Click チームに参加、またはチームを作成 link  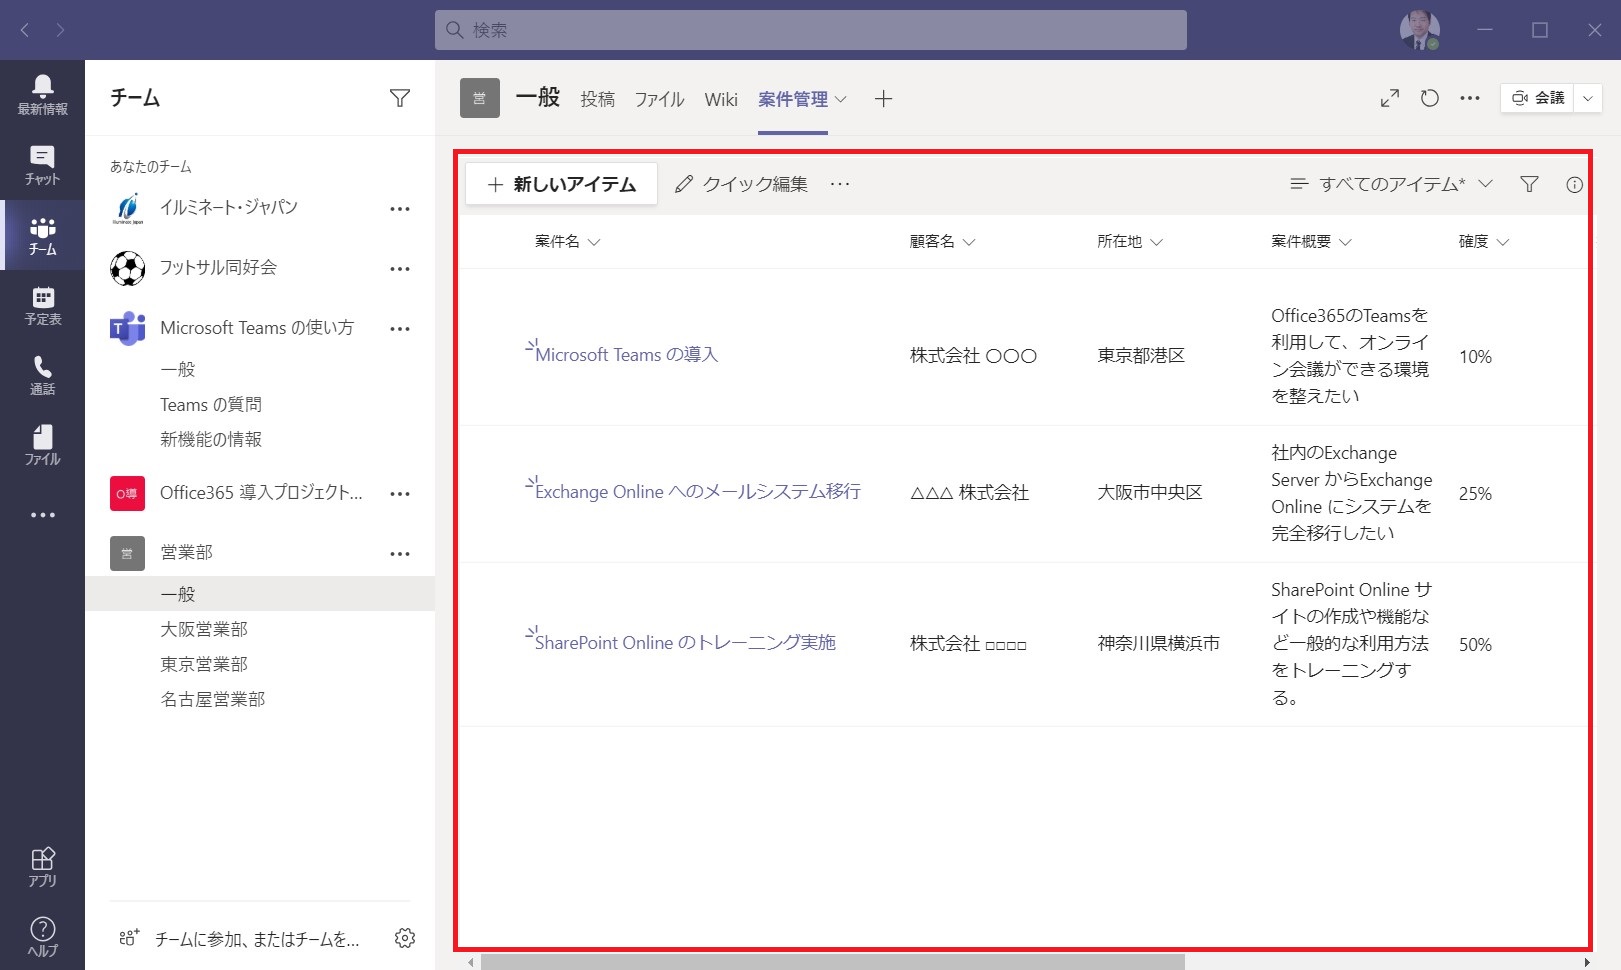257,939
